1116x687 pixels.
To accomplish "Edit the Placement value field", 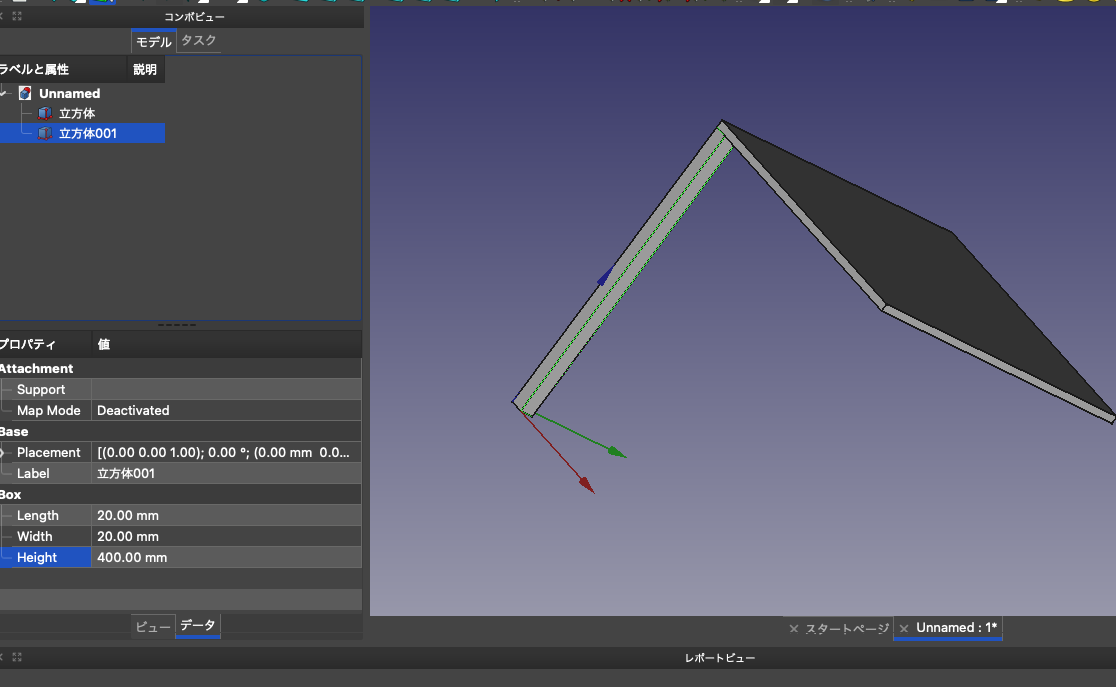I will tap(226, 453).
